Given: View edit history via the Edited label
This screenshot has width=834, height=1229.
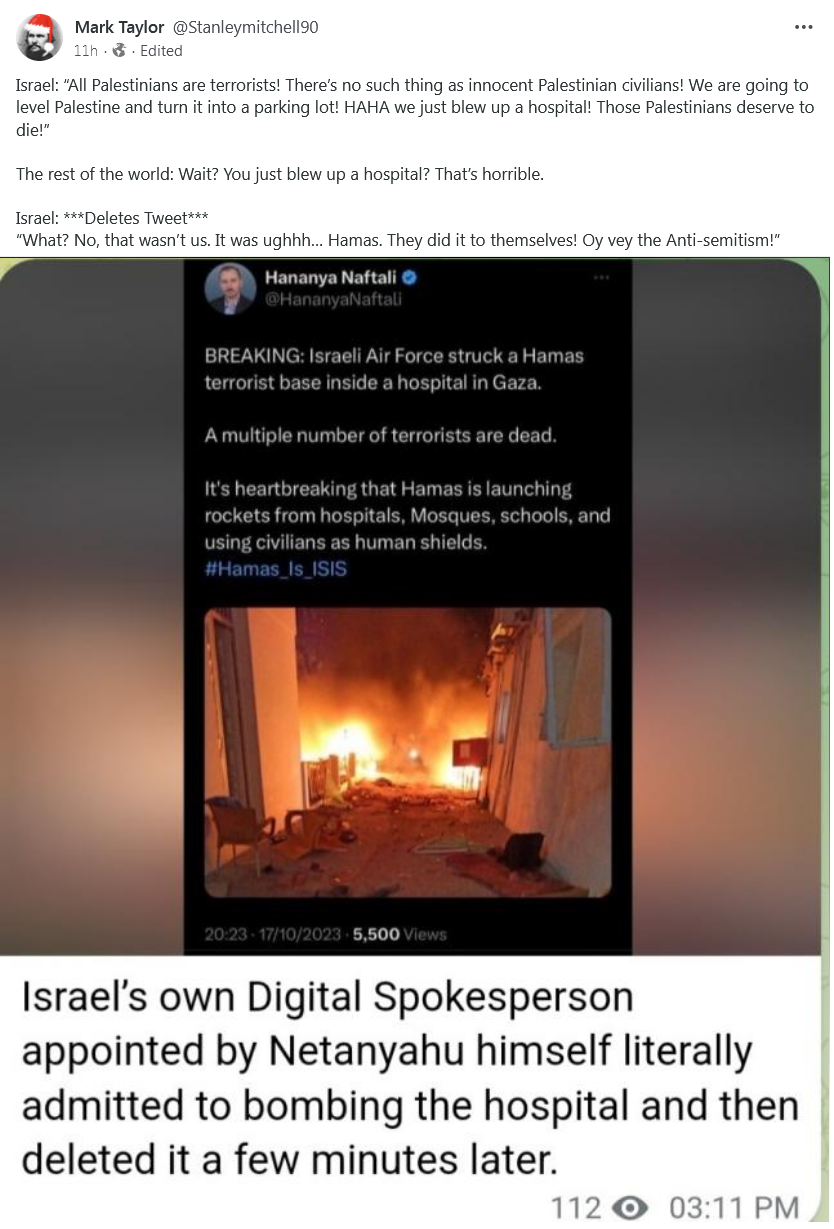Looking at the screenshot, I should pyautogui.click(x=161, y=50).
